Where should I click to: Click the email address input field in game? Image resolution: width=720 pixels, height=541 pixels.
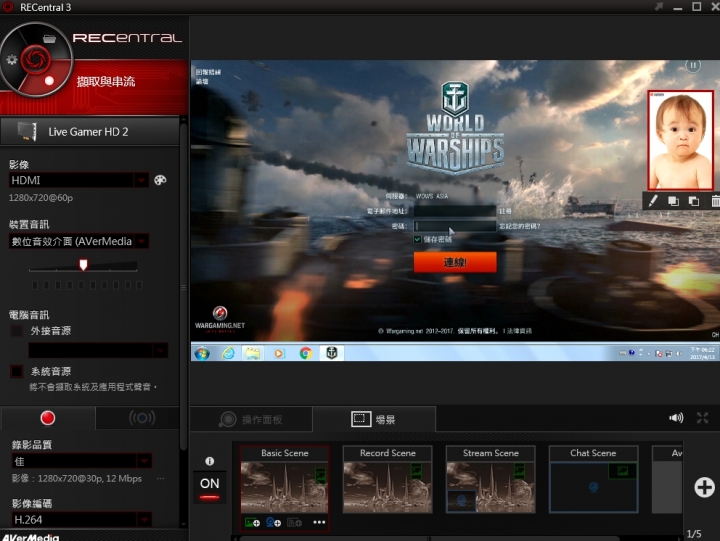click(455, 211)
